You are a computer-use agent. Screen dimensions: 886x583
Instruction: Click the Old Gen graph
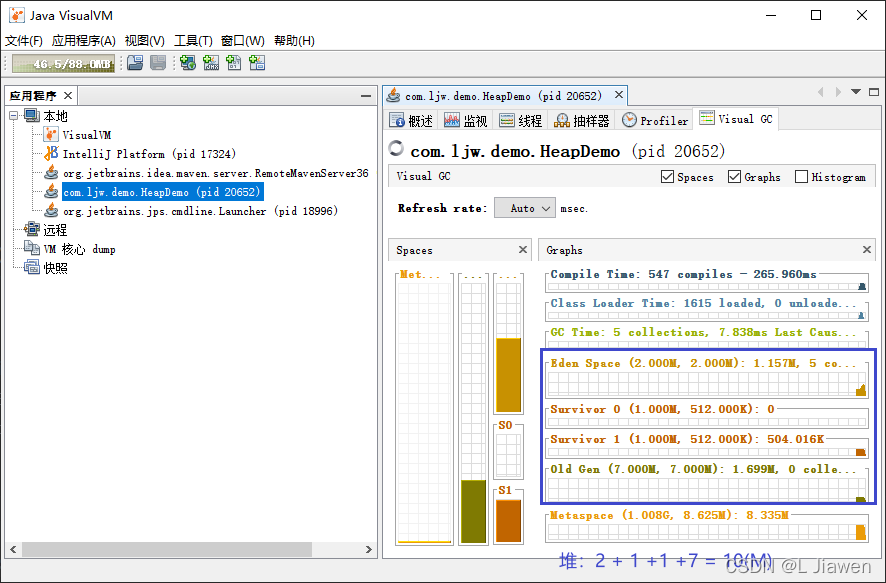tap(706, 489)
